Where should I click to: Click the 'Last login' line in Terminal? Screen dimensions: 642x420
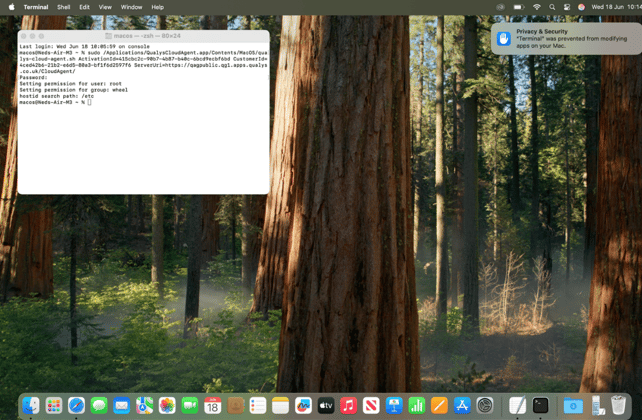click(x=84, y=47)
